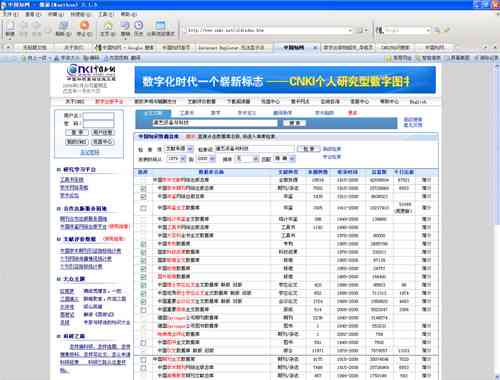This screenshot has width=500, height=380.
Task: Select the 学术趋势 search category tab
Action: [324, 113]
